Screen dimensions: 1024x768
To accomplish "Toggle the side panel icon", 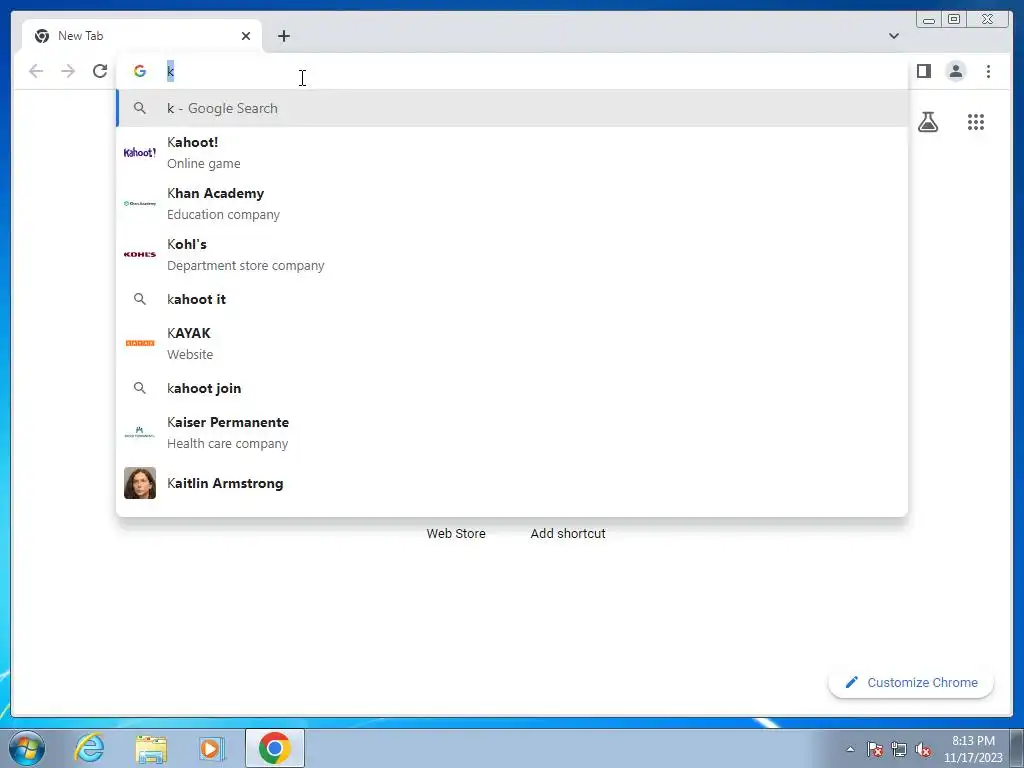I will point(923,71).
